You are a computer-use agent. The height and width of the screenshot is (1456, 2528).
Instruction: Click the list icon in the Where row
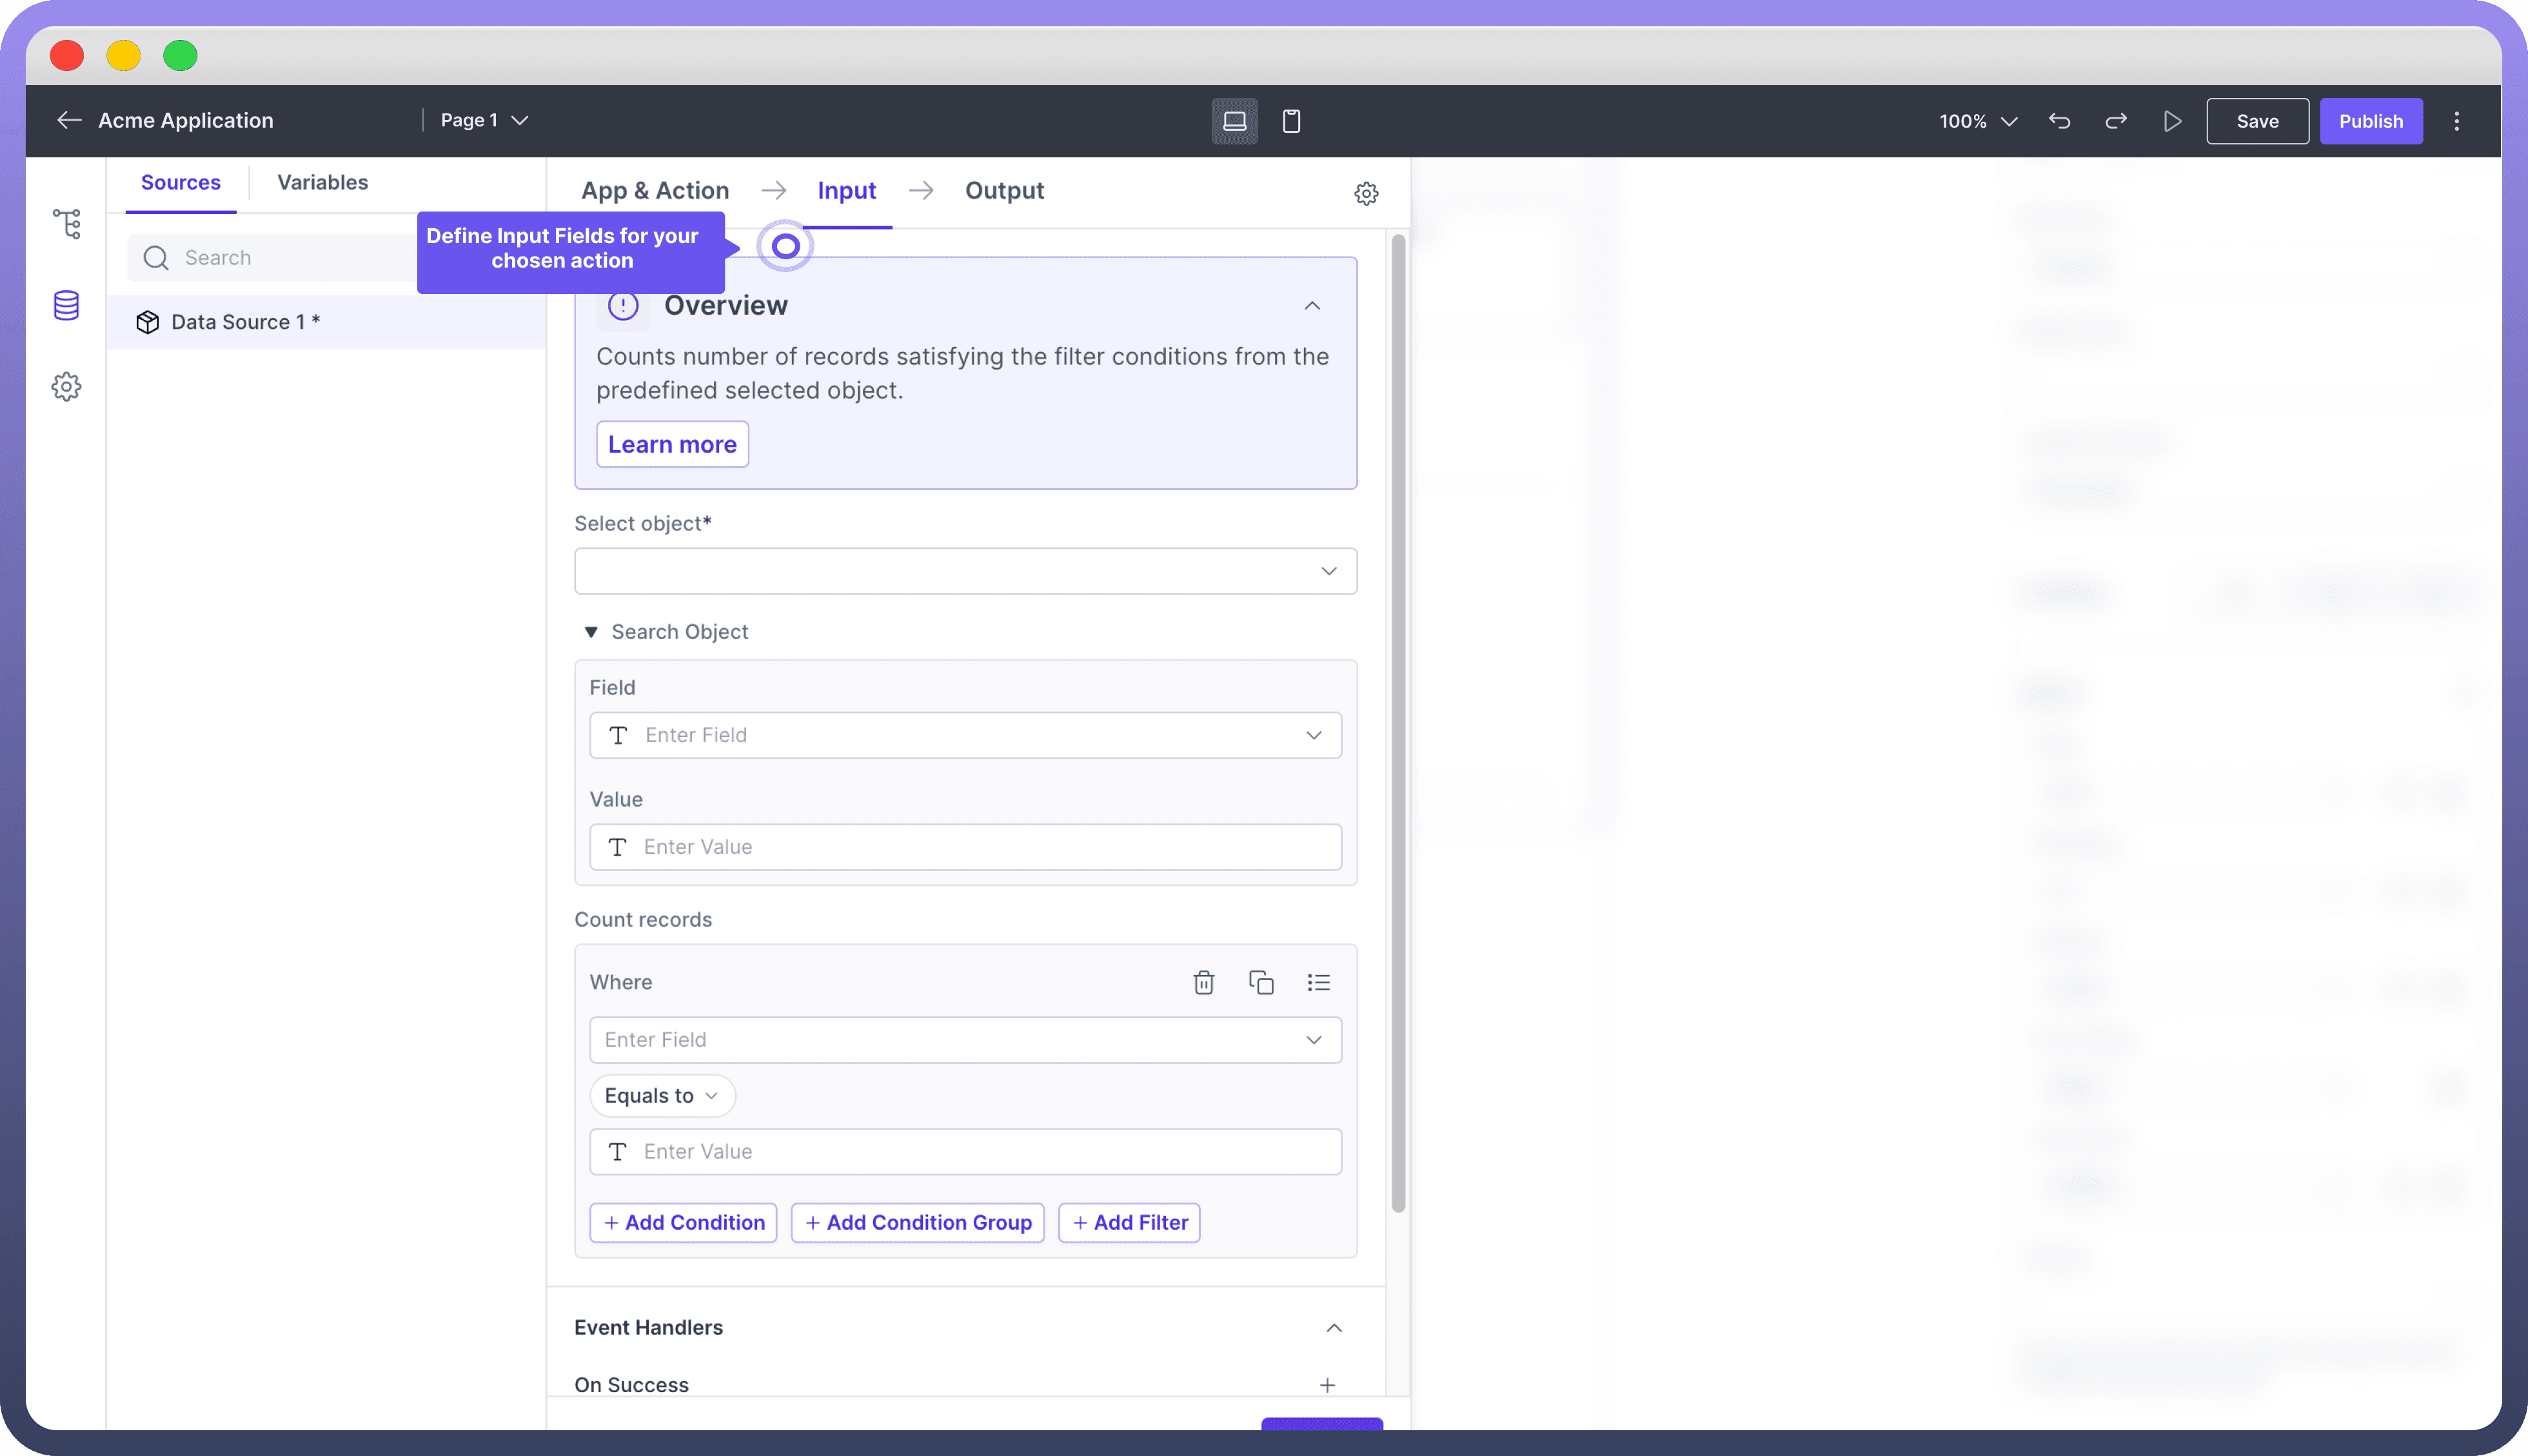click(x=1318, y=982)
